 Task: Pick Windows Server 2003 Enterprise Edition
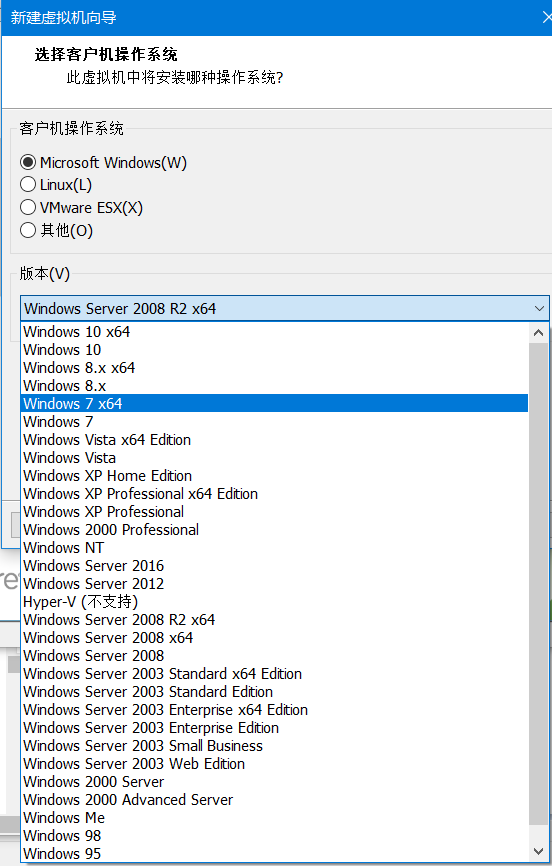click(275, 727)
